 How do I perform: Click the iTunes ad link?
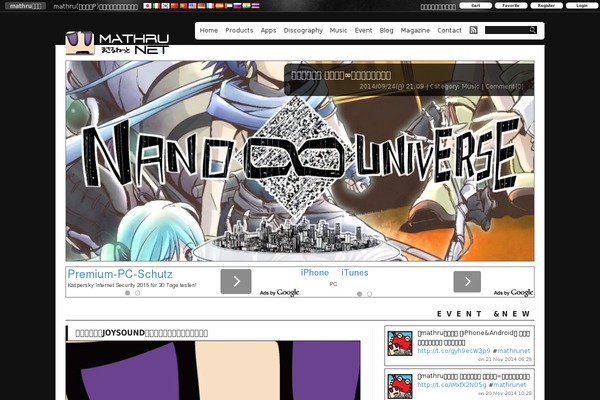(x=355, y=273)
